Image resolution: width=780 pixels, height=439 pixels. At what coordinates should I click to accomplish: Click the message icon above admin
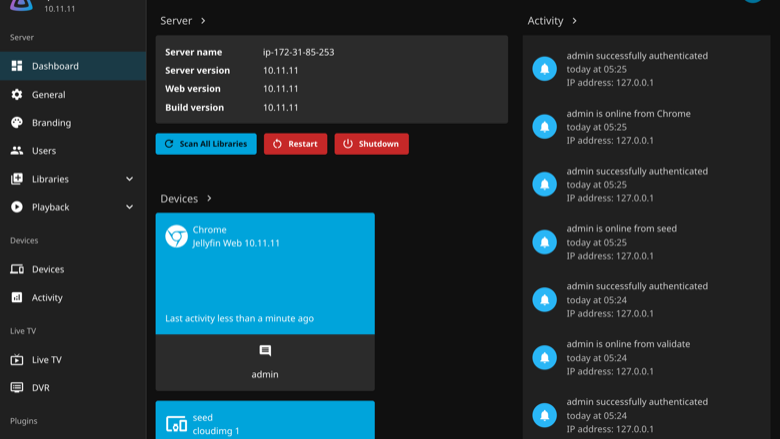(x=265, y=351)
